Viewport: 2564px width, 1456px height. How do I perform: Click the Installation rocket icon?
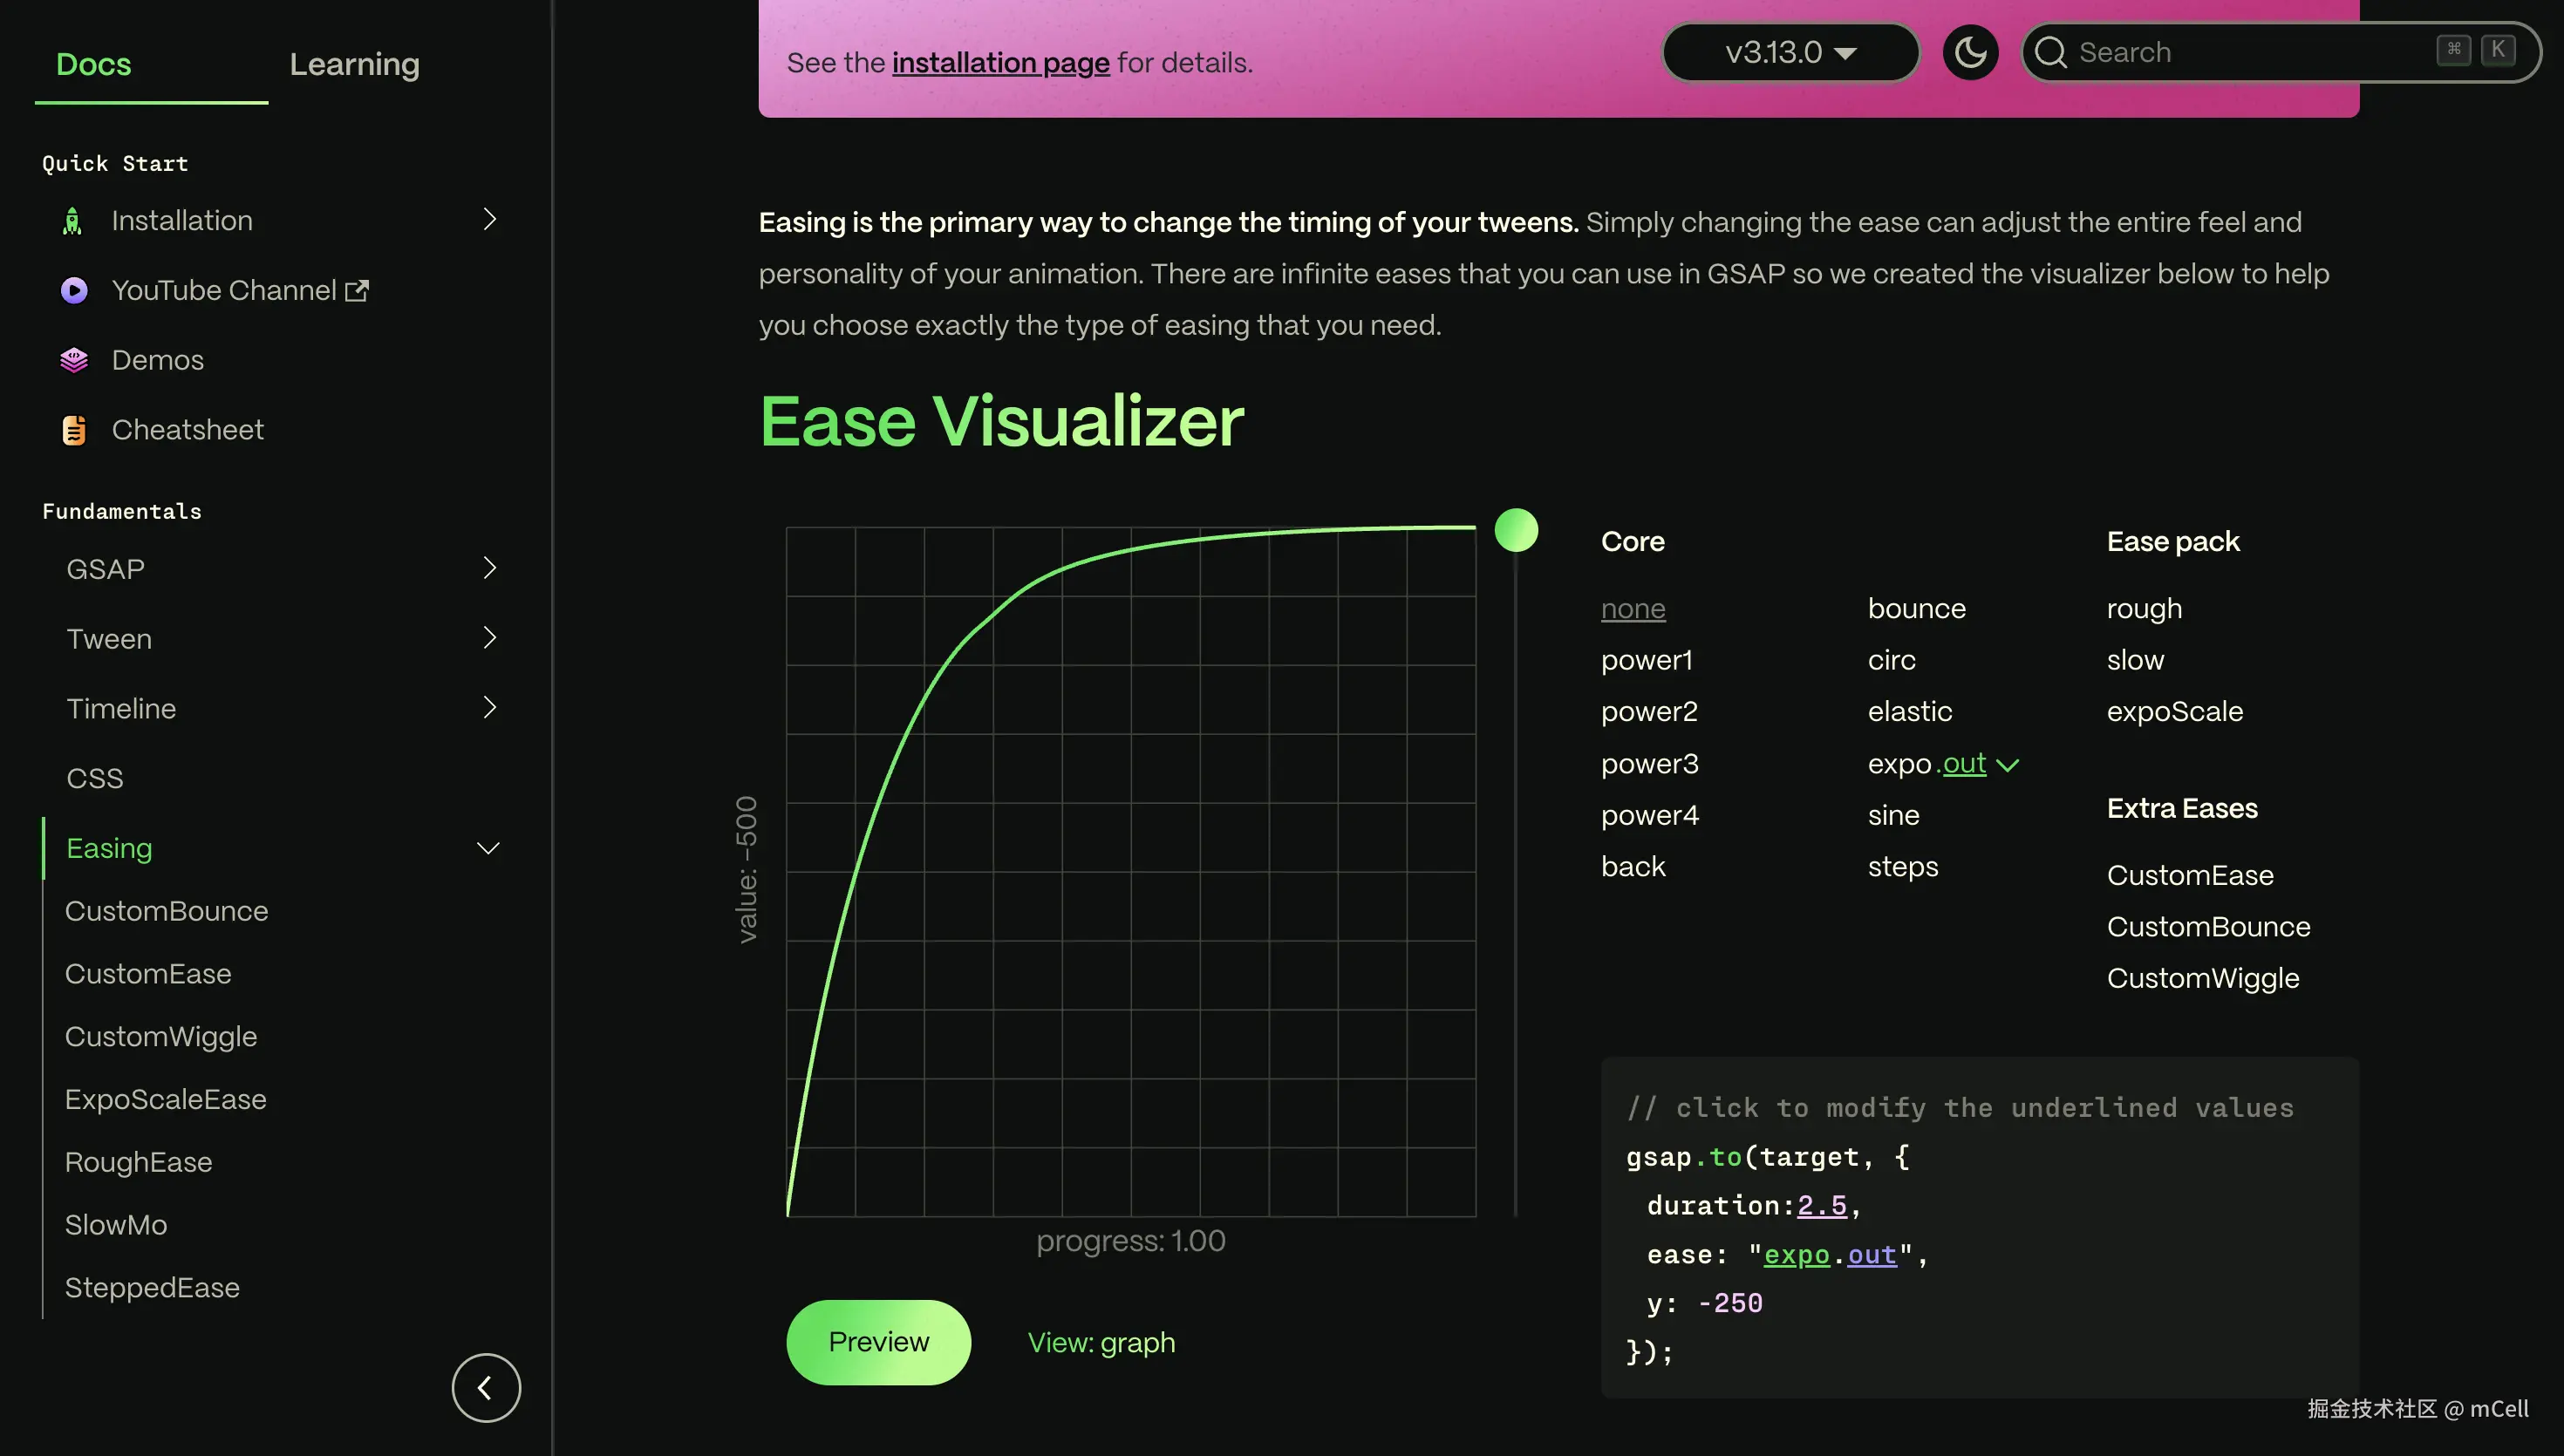[73, 221]
